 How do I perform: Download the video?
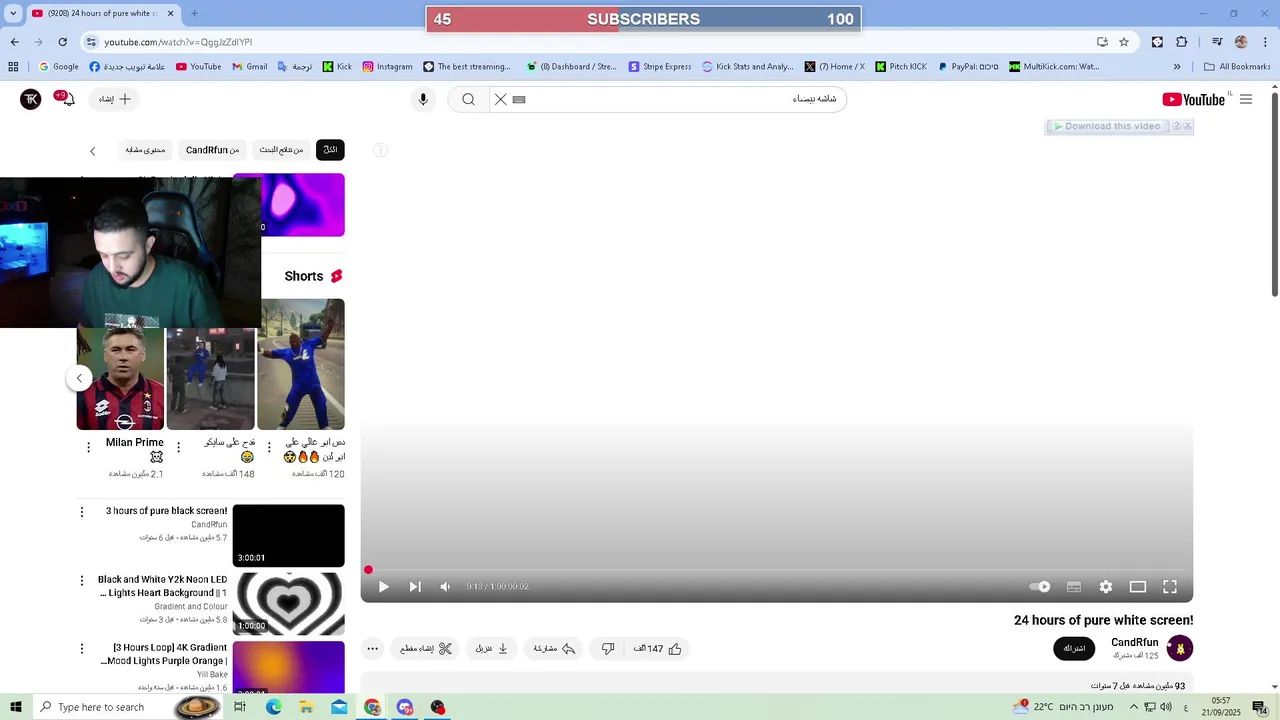[x=492, y=649]
